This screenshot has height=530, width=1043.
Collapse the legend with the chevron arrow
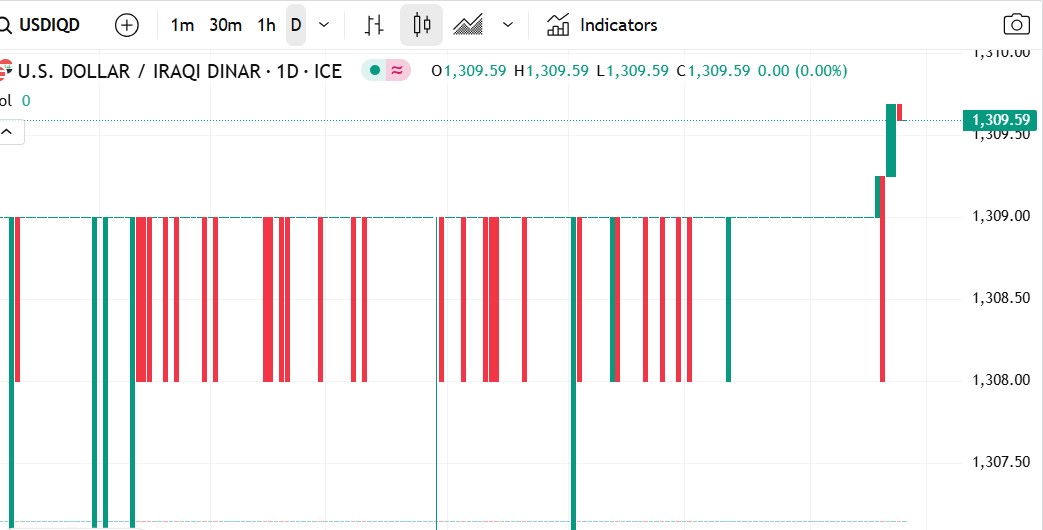[8, 132]
